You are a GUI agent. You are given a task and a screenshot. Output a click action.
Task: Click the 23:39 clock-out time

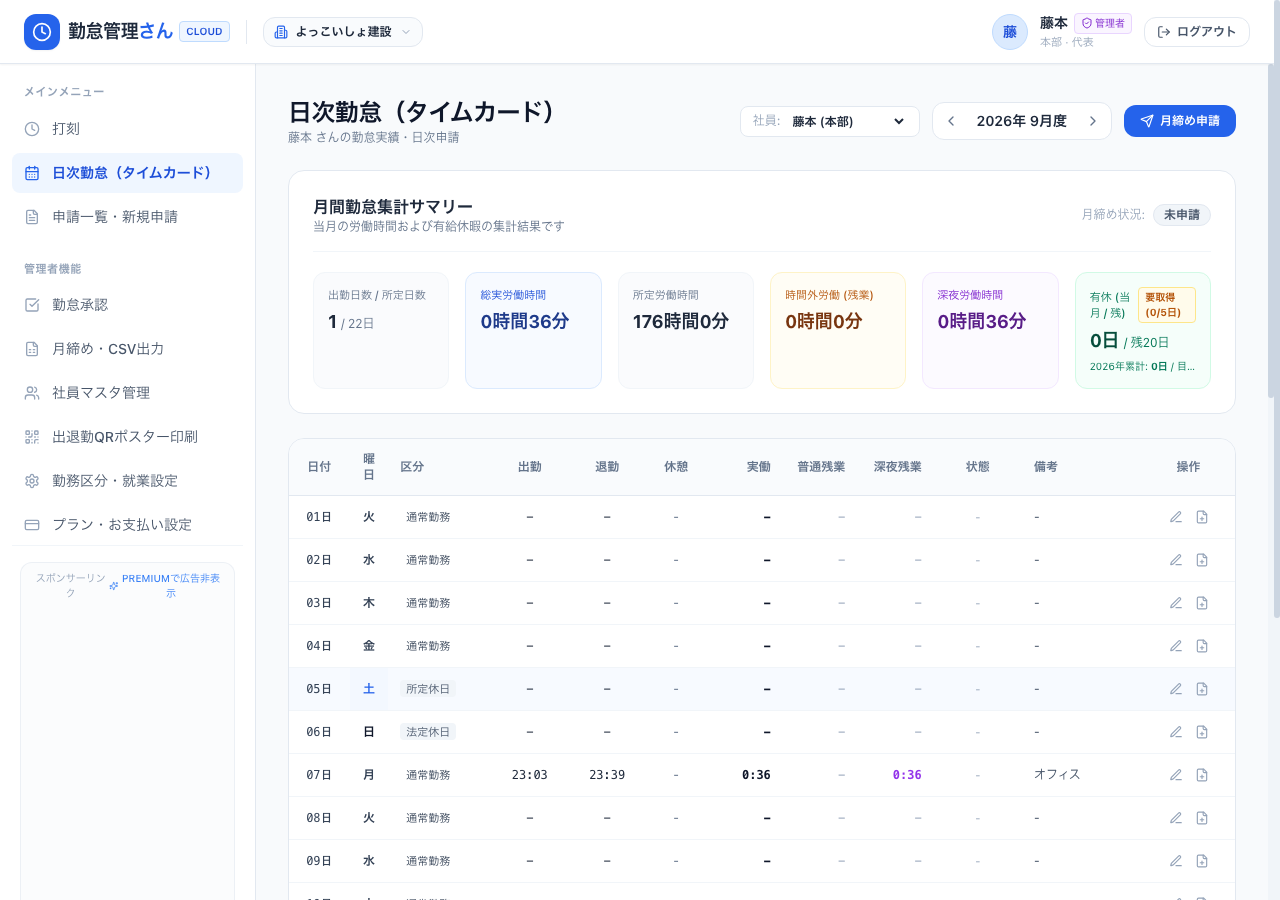pyautogui.click(x=607, y=775)
